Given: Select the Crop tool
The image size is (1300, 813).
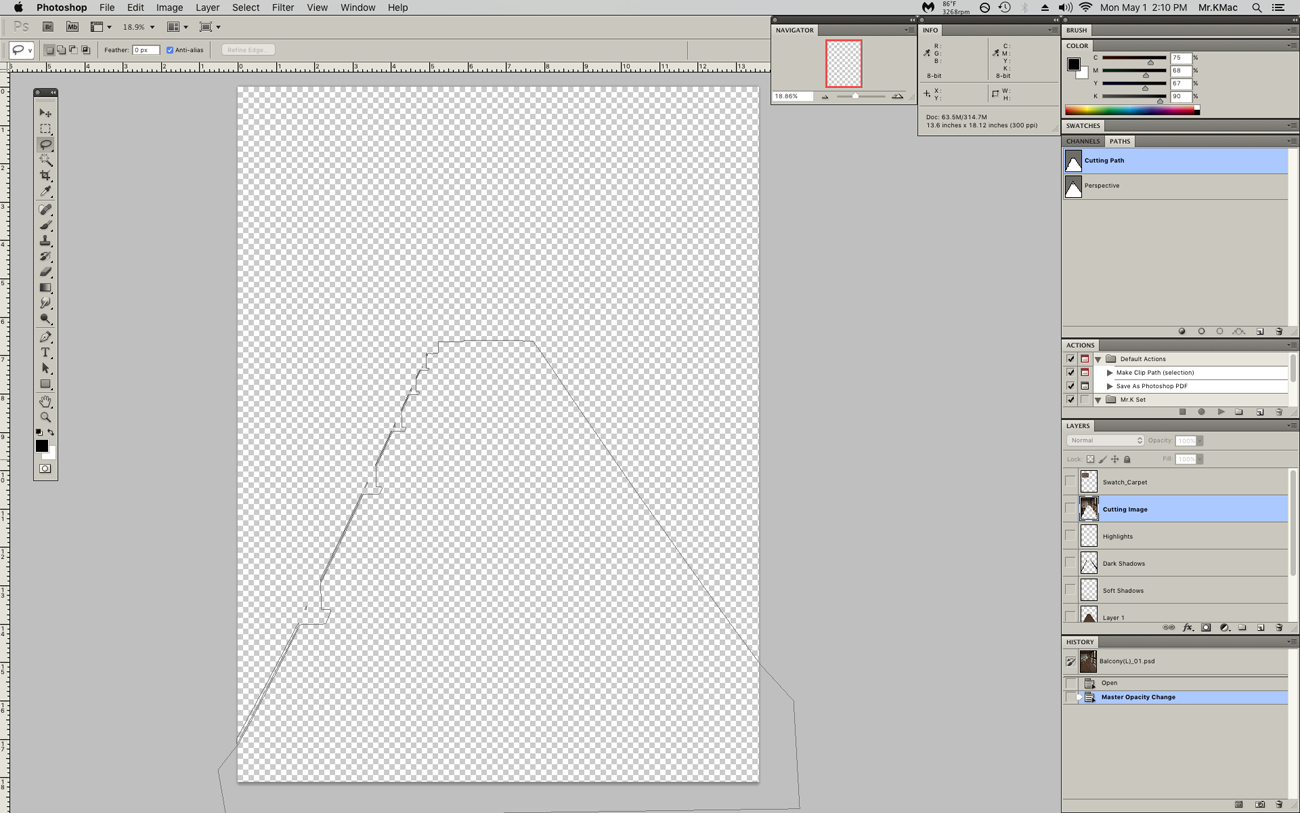Looking at the screenshot, I should [45, 176].
